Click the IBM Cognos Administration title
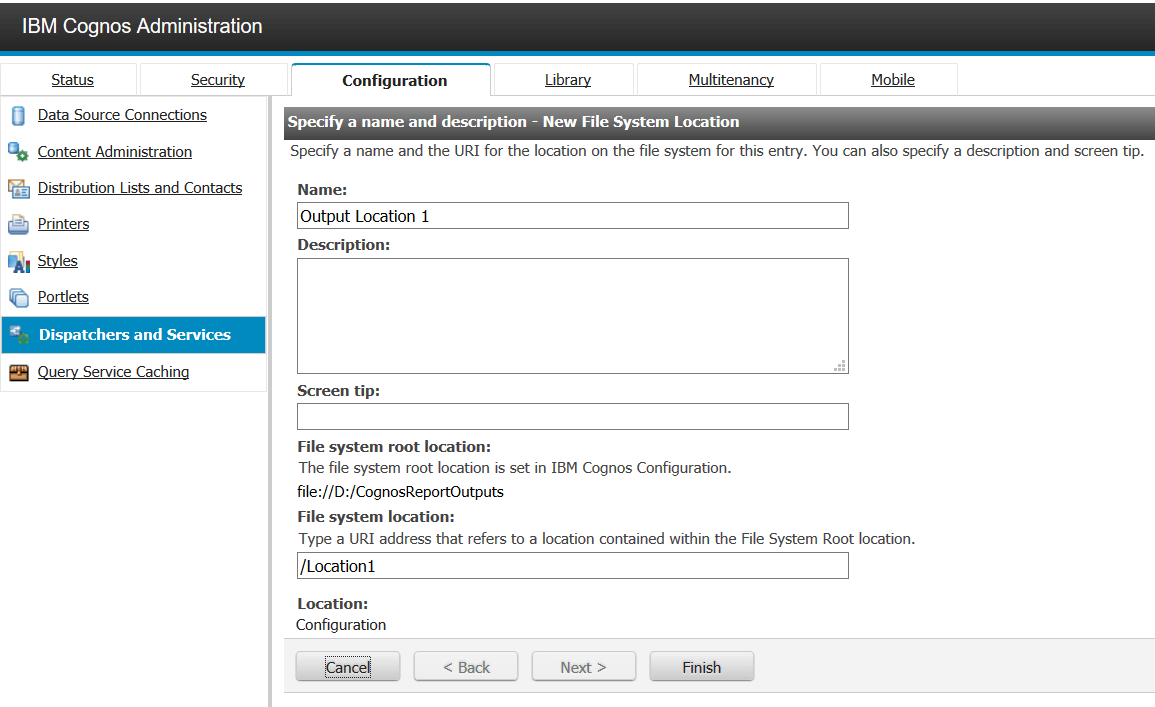This screenshot has height=707, width=1155. [x=141, y=26]
